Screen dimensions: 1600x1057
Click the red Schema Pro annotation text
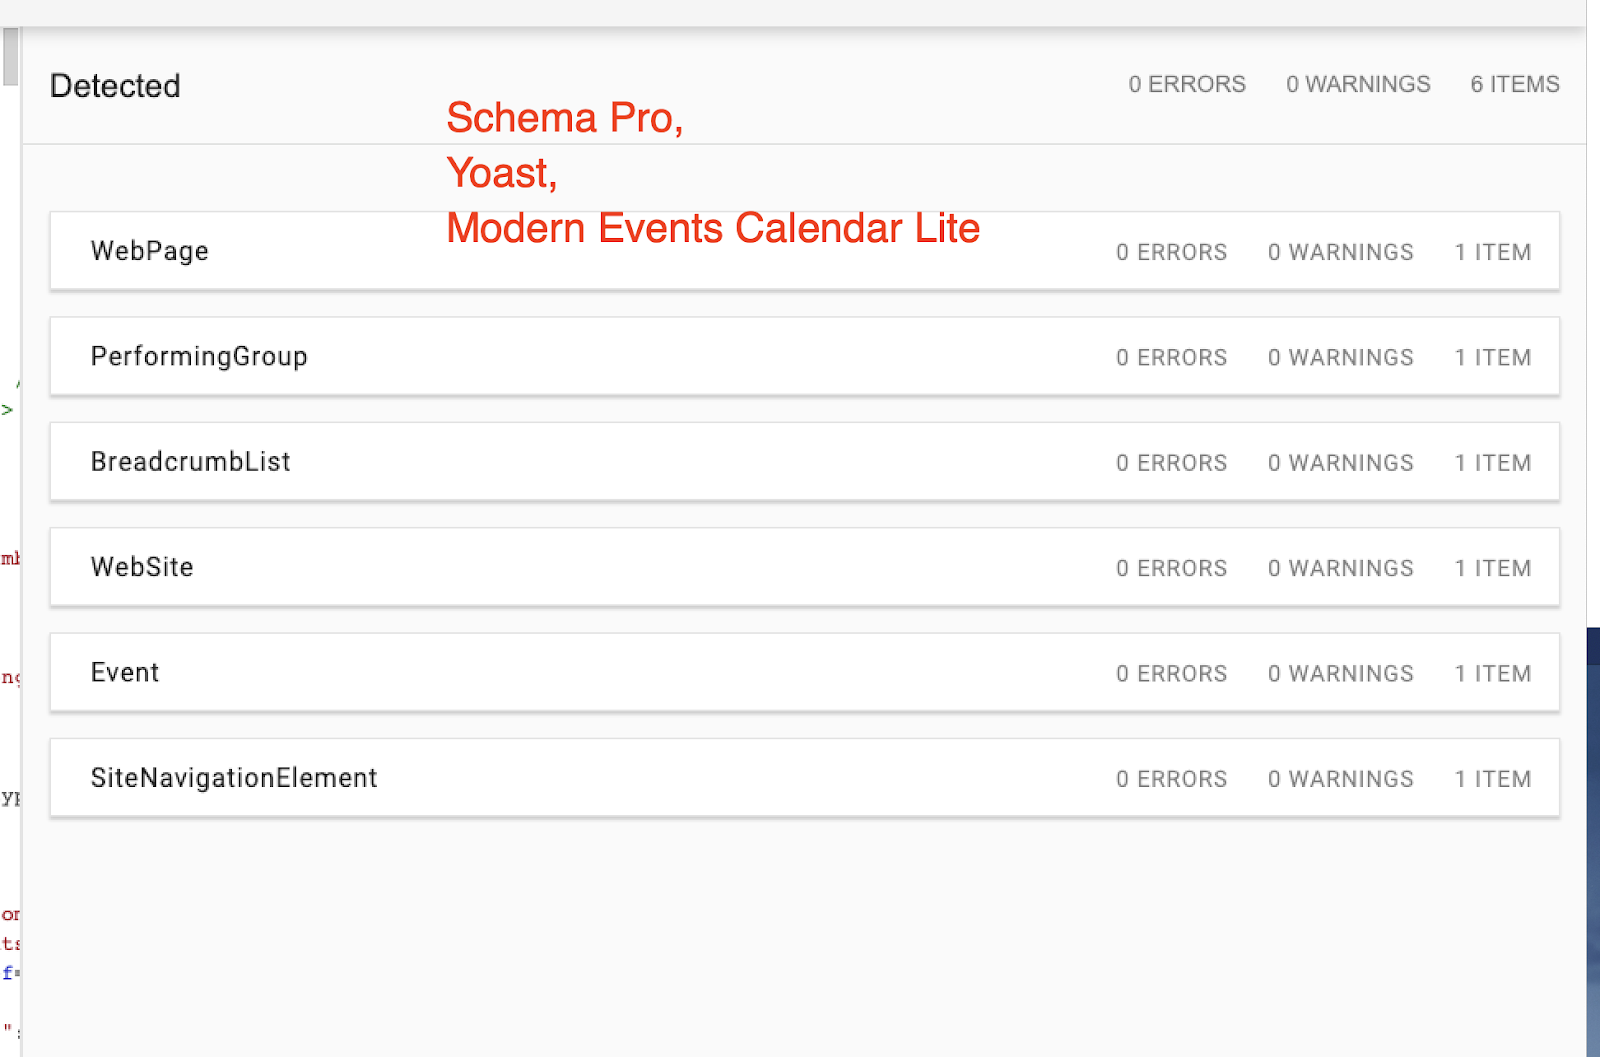click(x=564, y=118)
